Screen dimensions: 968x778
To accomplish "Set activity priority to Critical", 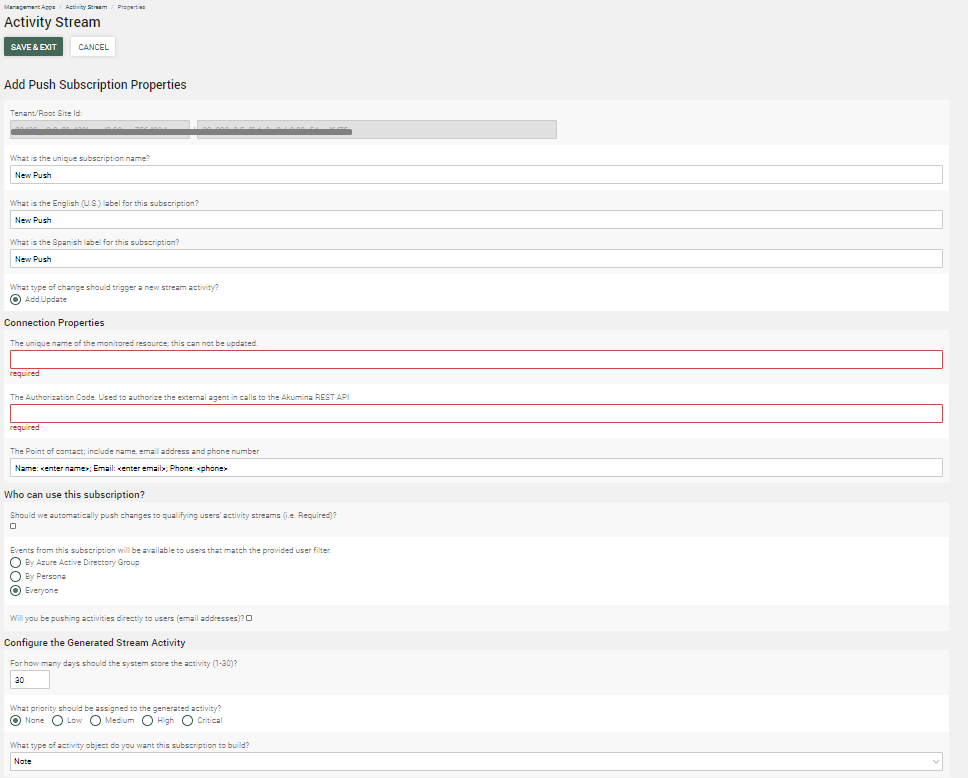I will point(187,720).
